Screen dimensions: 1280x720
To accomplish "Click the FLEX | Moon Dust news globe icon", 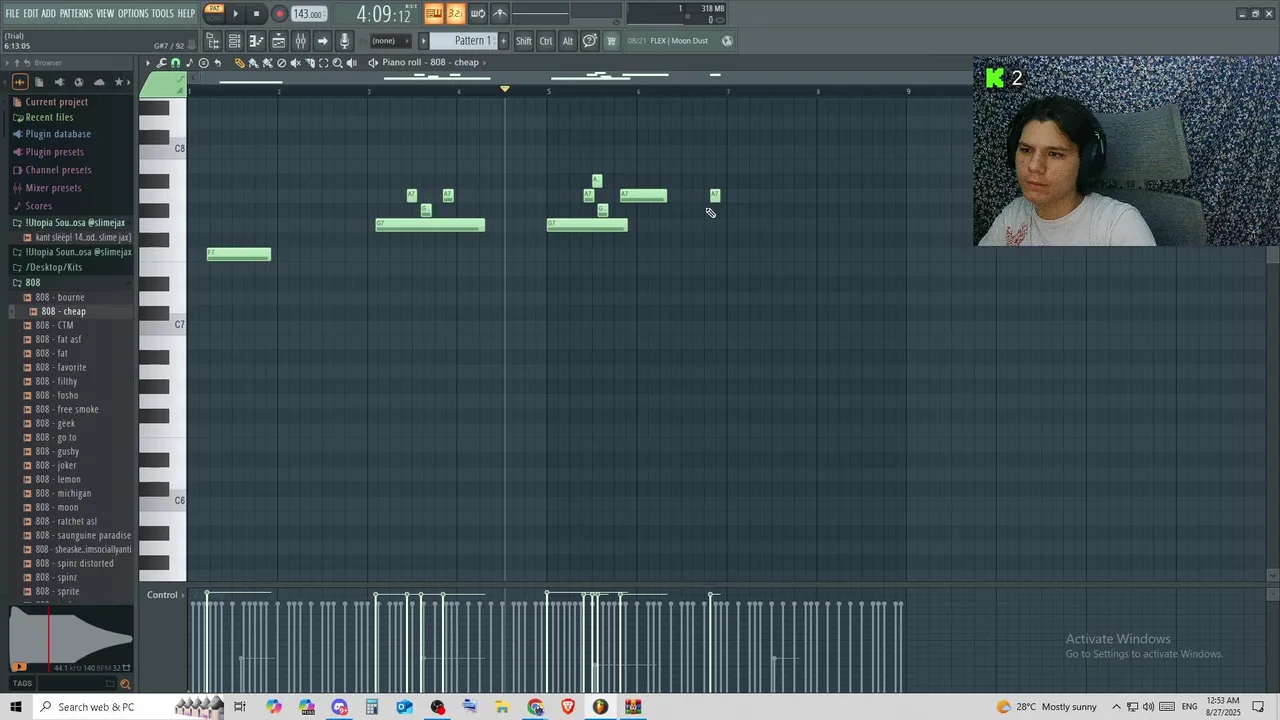I will pyautogui.click(x=727, y=41).
